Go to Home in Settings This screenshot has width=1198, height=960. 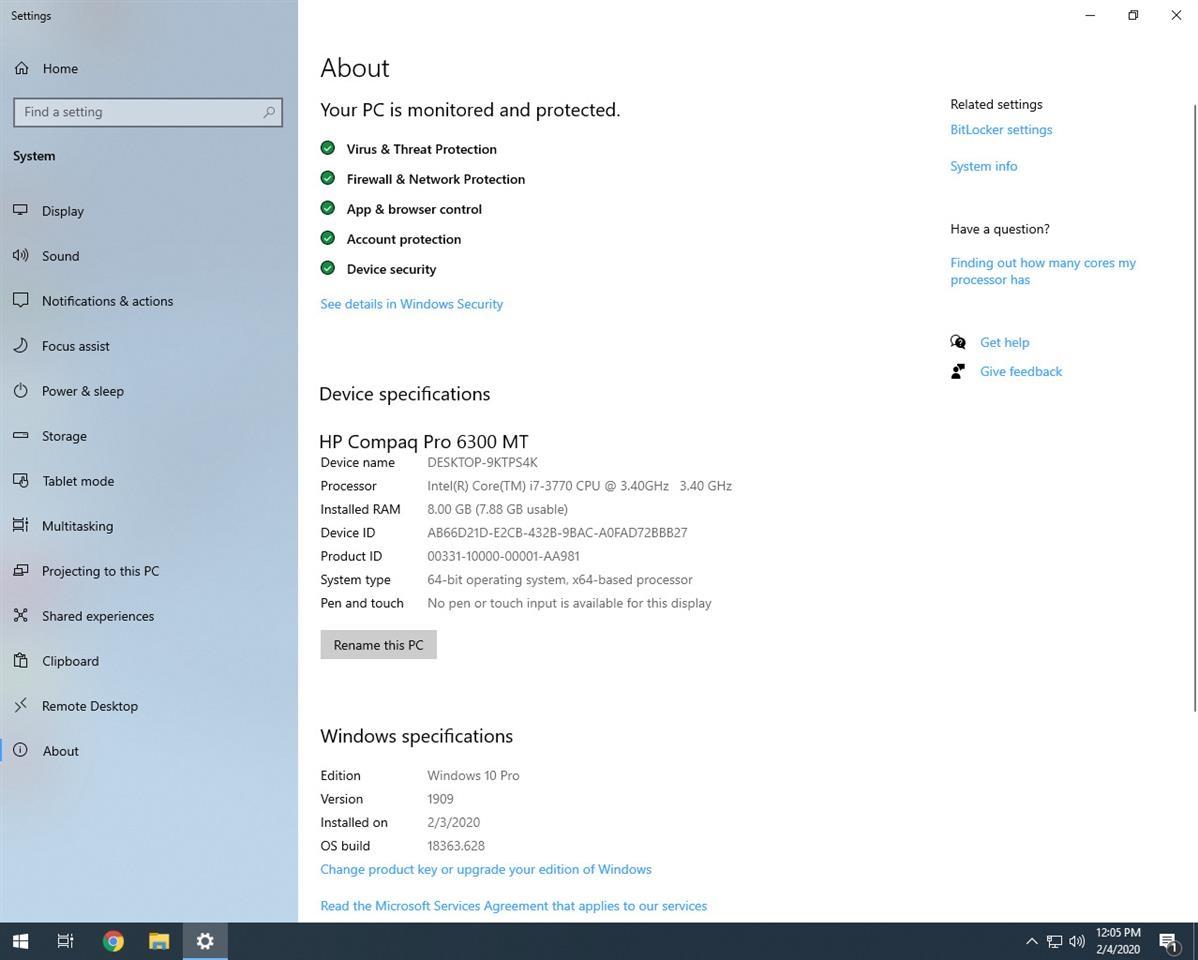pos(60,69)
